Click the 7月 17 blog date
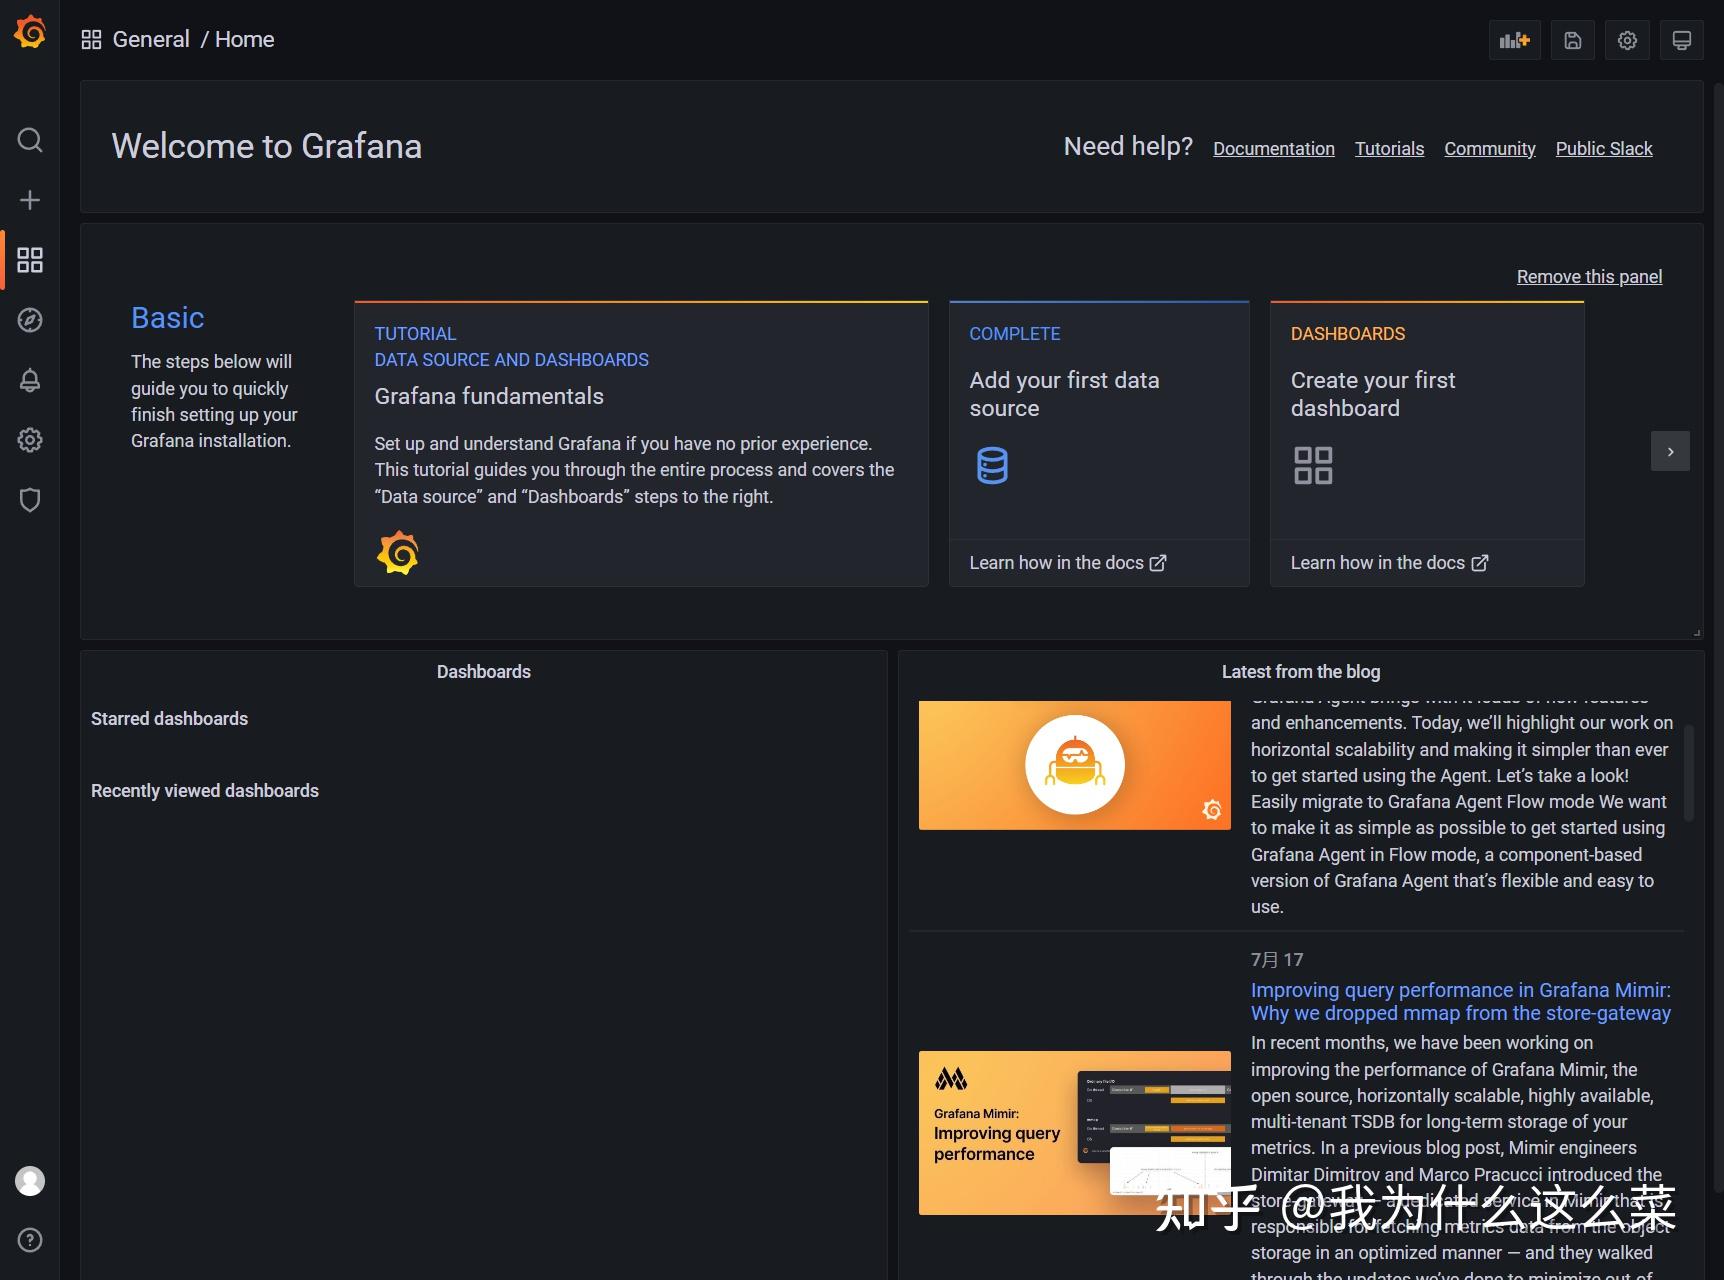The width and height of the screenshot is (1724, 1280). pos(1277,960)
